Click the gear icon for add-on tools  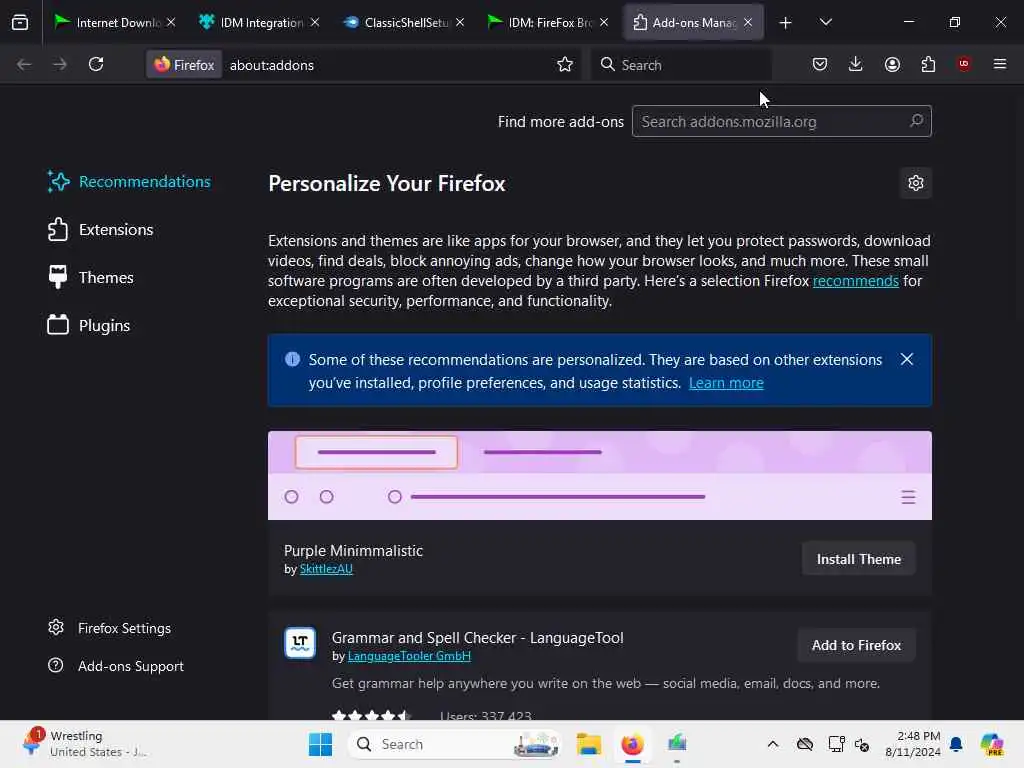[916, 183]
